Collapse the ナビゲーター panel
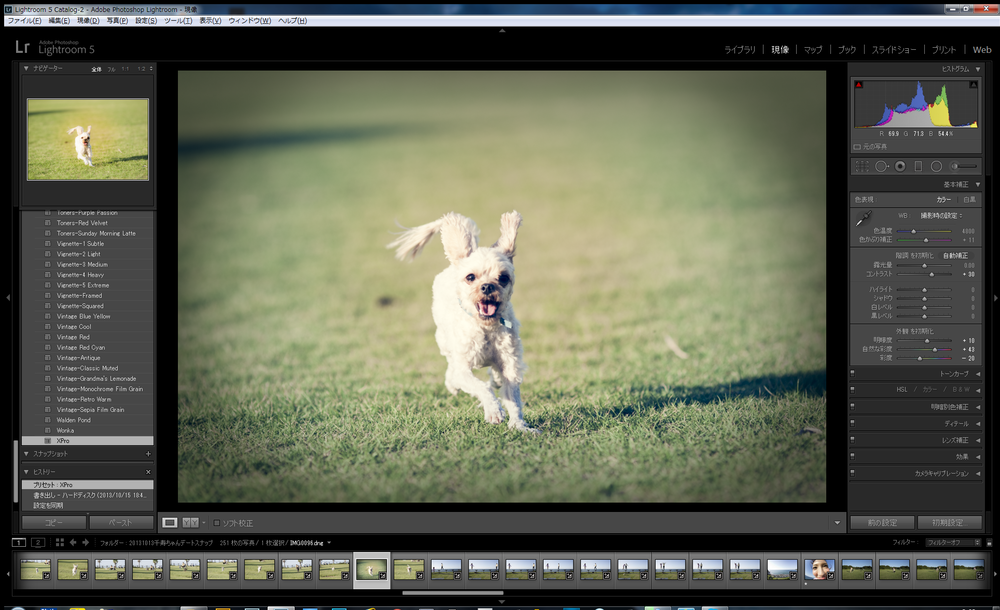This screenshot has height=610, width=1000. tap(27, 68)
